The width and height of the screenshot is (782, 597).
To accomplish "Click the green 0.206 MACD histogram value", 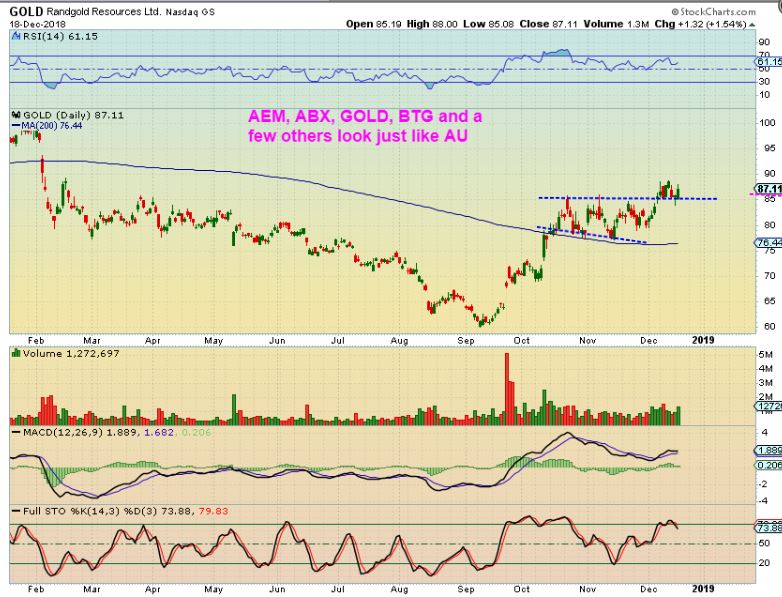I will tap(196, 432).
